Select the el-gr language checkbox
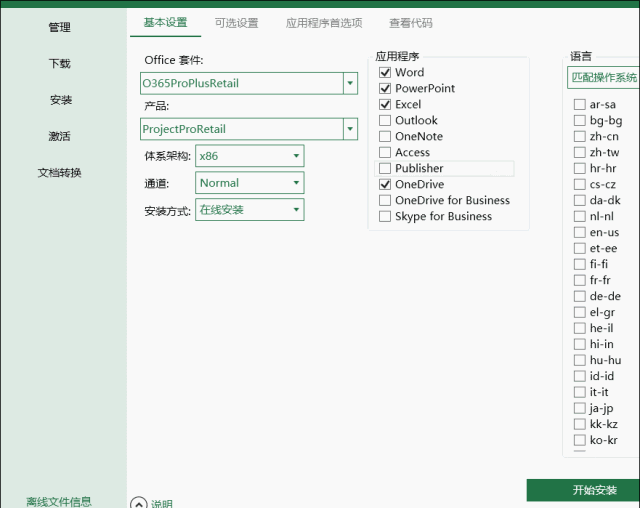This screenshot has width=640, height=508. pyautogui.click(x=580, y=312)
